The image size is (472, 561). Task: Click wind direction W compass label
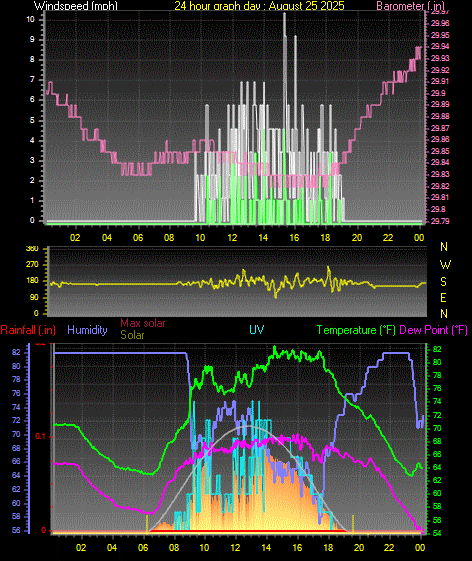tap(445, 265)
